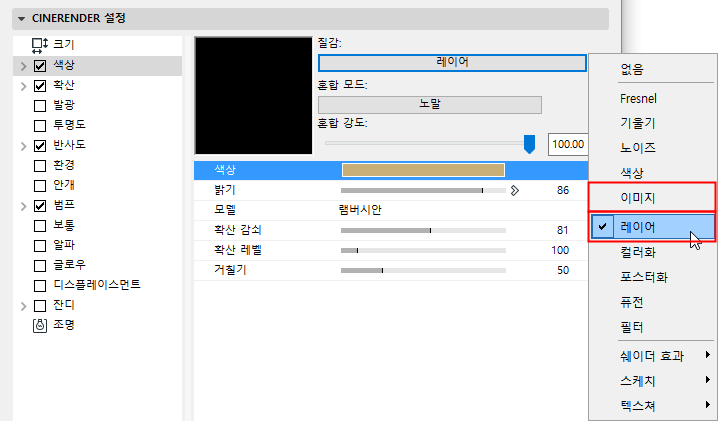Open the 스케치 submenu

pos(652,381)
